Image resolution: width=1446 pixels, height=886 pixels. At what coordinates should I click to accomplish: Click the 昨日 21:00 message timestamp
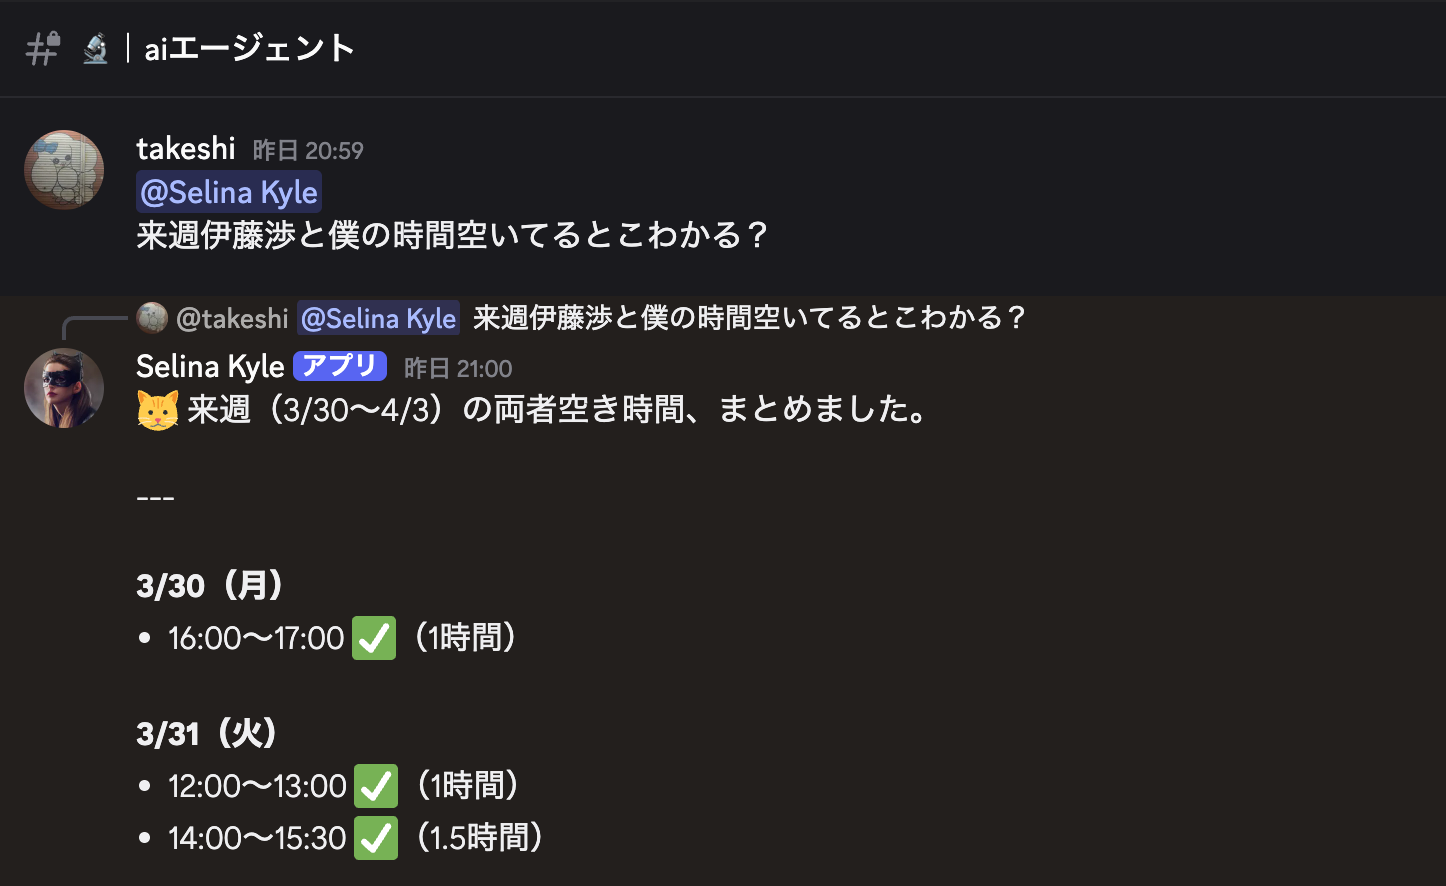(x=458, y=369)
